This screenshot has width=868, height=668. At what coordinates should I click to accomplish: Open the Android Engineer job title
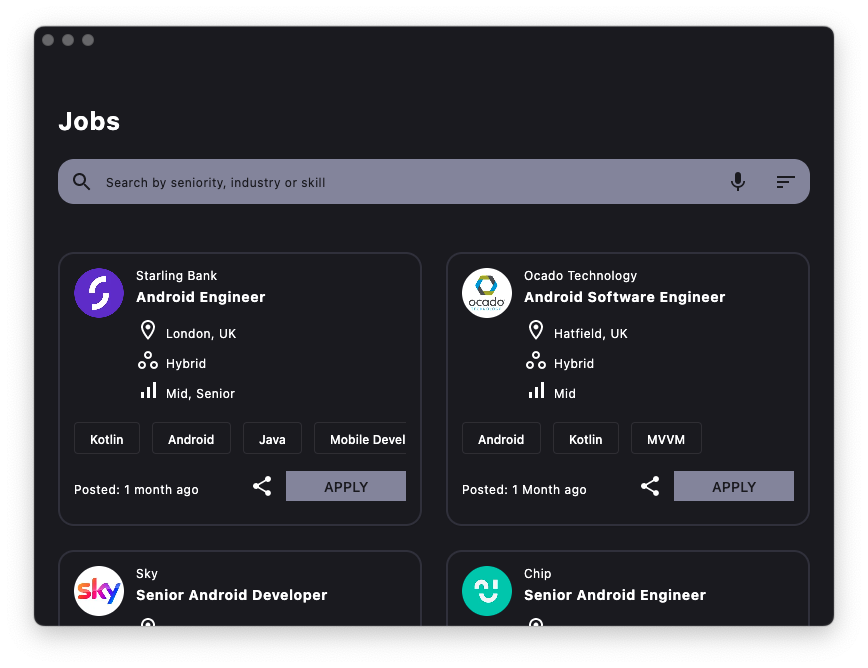201,297
